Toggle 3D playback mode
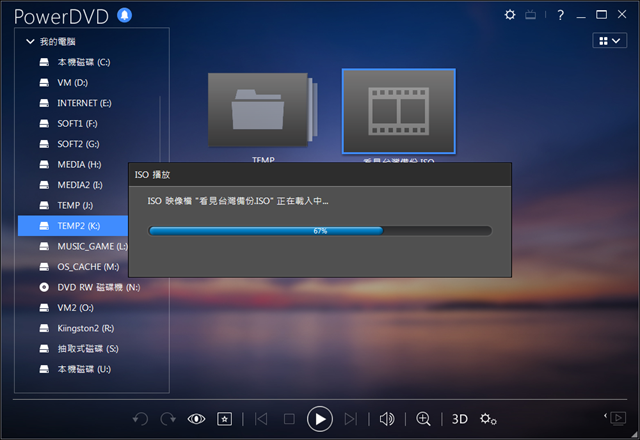Screen dimensions: 640x440 (x=460, y=419)
